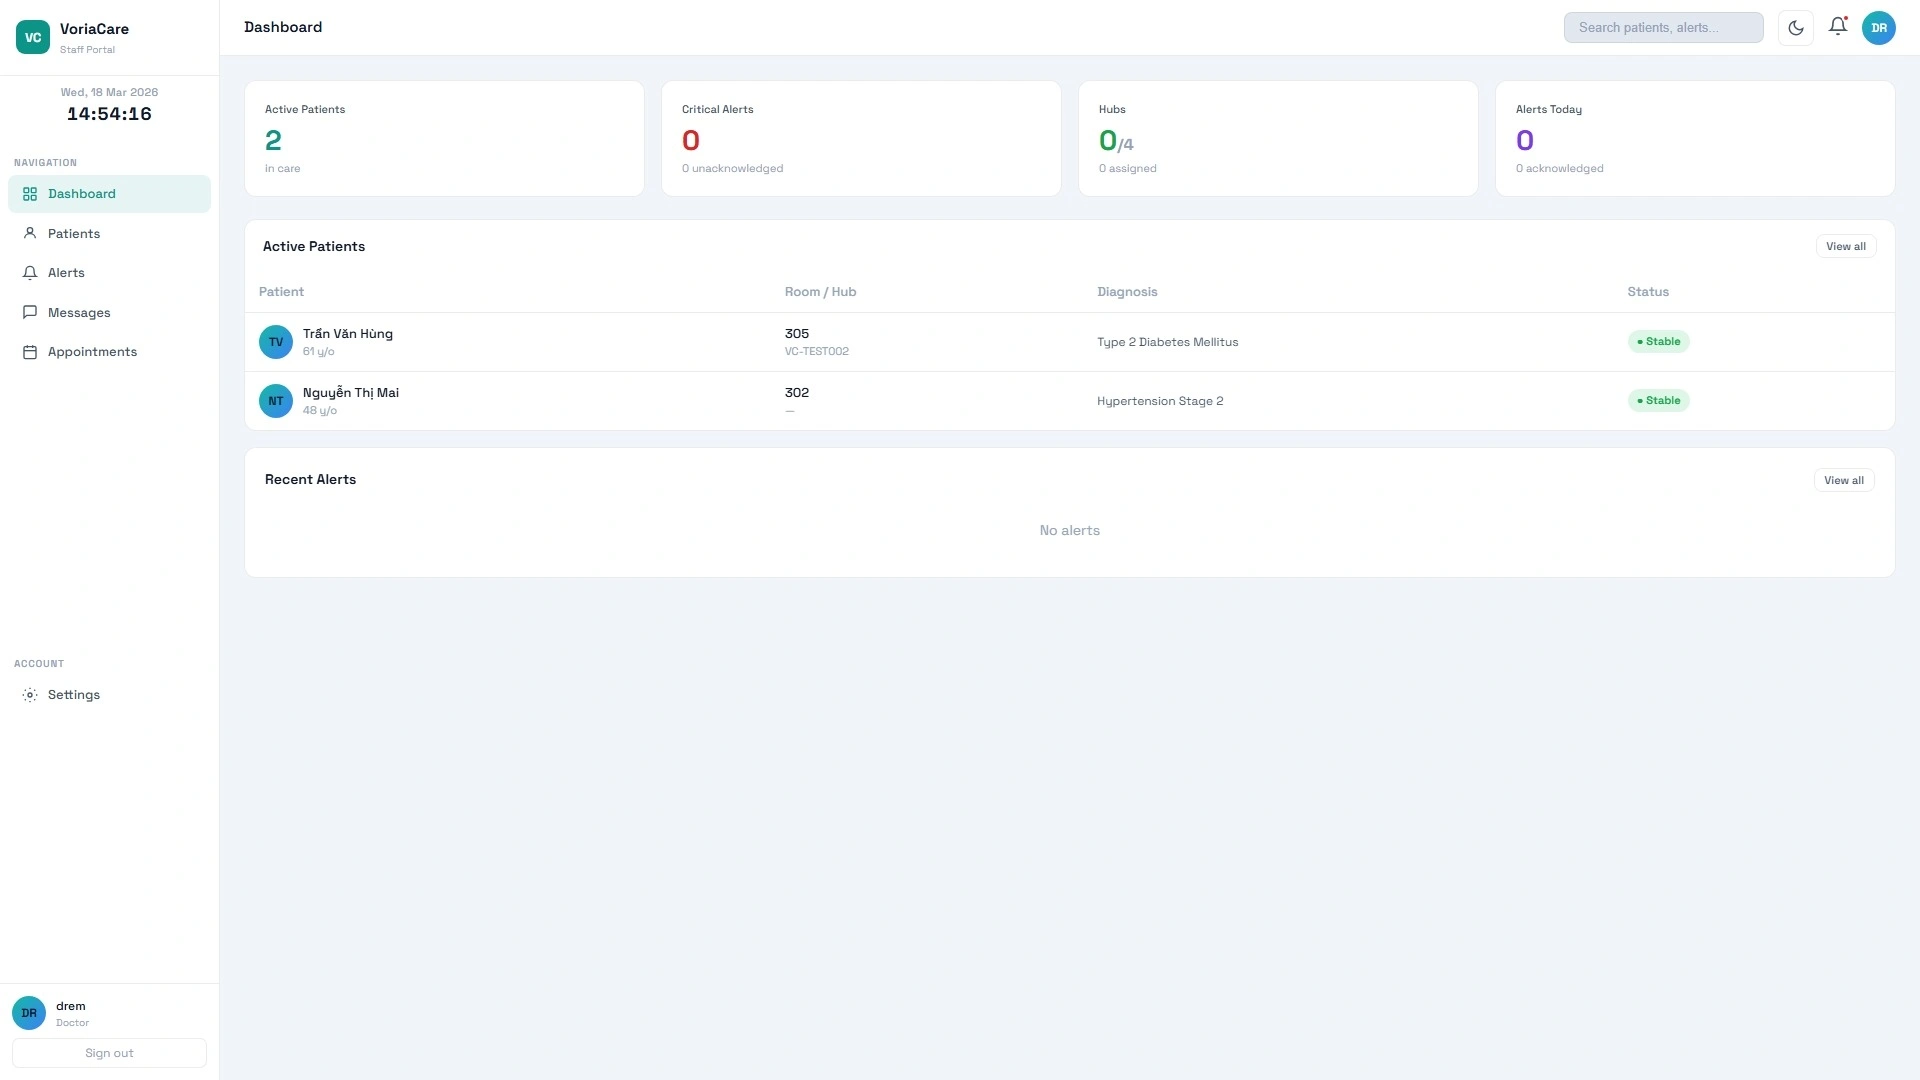The image size is (1920, 1080).
Task: Switch to the Dashboard navigation item
Action: coord(81,193)
